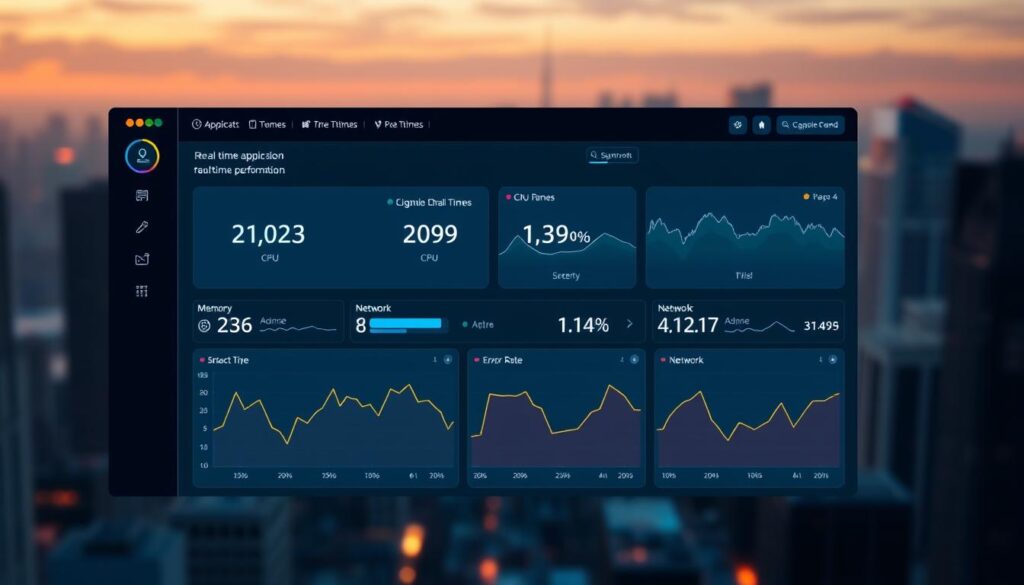Select the pen tool icon in sidebar
1024x585 pixels.
pos(140,227)
